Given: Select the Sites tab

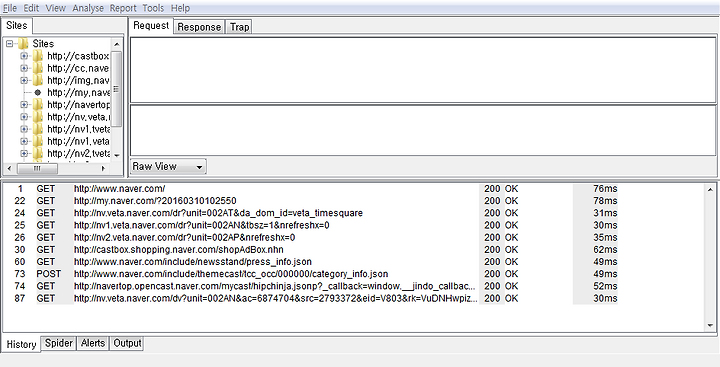Looking at the screenshot, I should 17,26.
